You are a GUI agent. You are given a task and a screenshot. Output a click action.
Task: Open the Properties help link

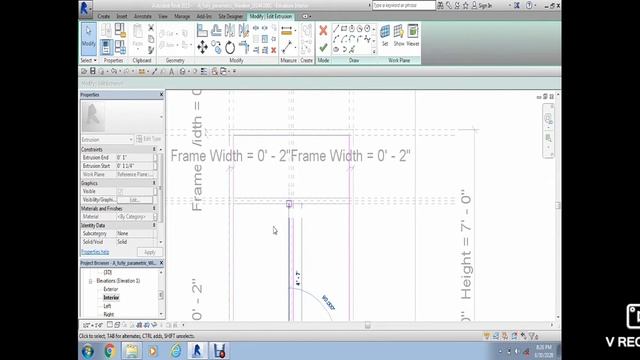pyautogui.click(x=95, y=252)
